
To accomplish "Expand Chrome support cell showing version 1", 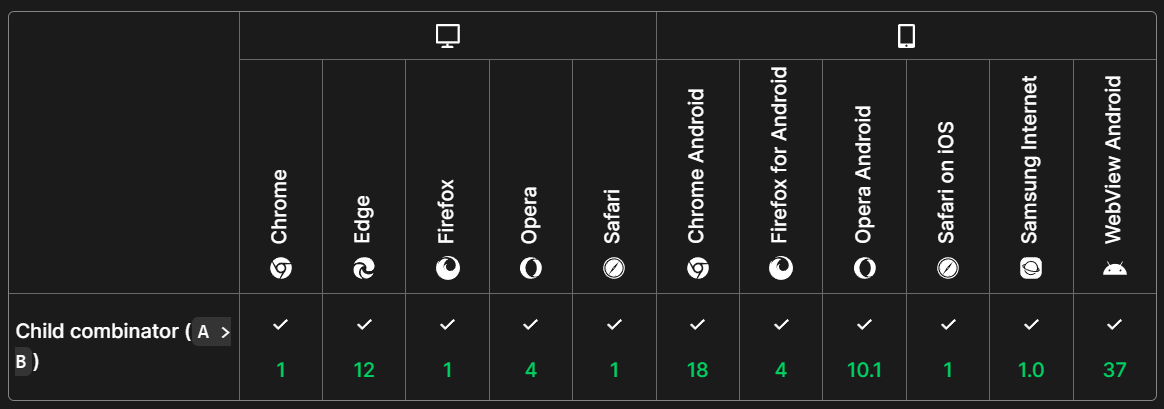I will pos(281,348).
